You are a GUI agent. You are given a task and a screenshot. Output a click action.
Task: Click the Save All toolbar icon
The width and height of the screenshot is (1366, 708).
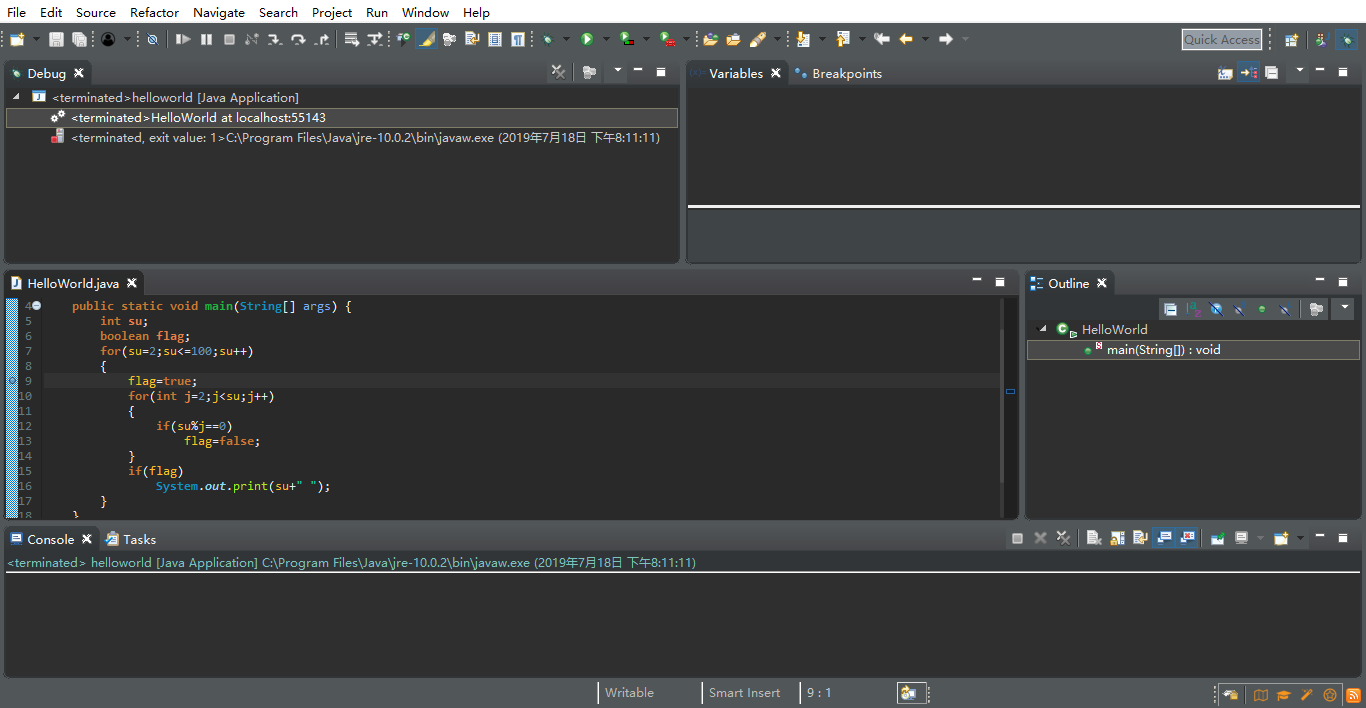[79, 39]
